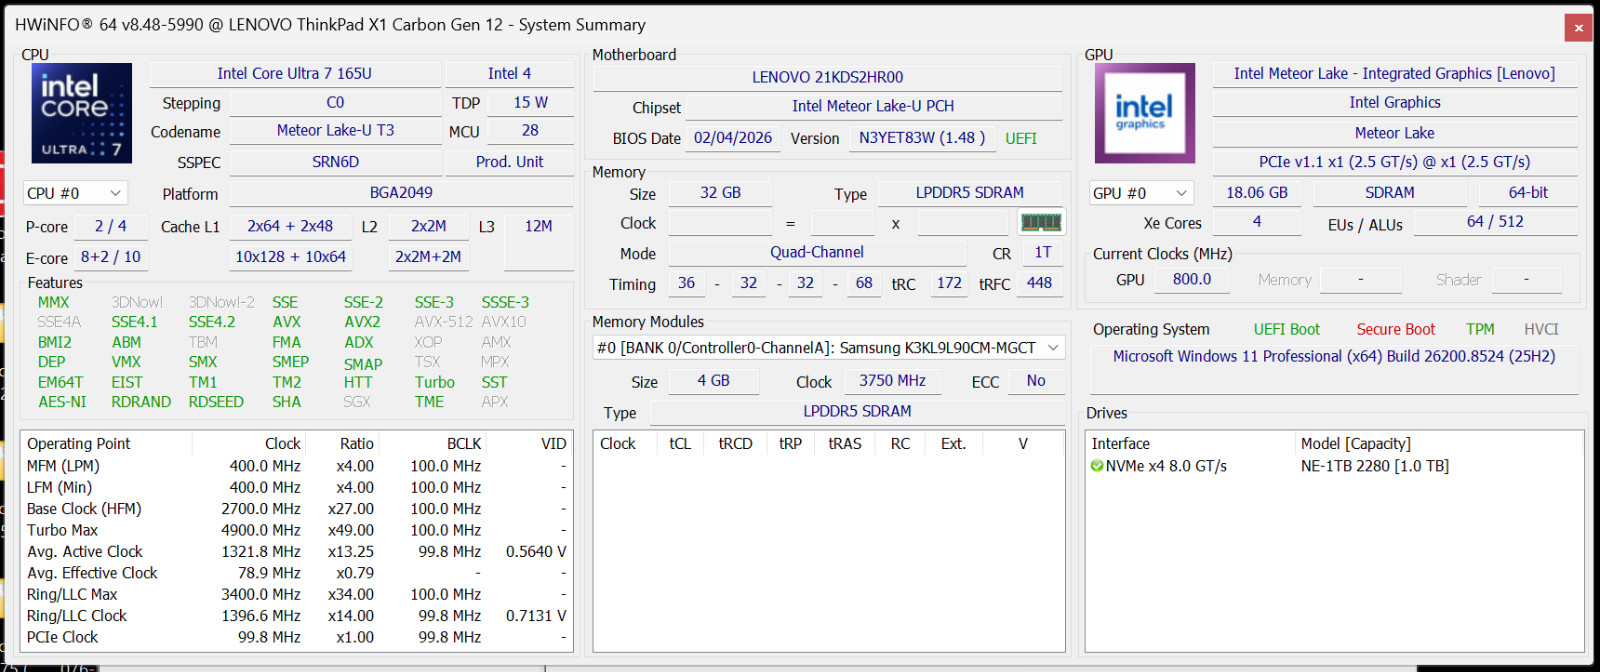The image size is (1600, 672).
Task: Click the green memory module icon
Action: pyautogui.click(x=1041, y=222)
